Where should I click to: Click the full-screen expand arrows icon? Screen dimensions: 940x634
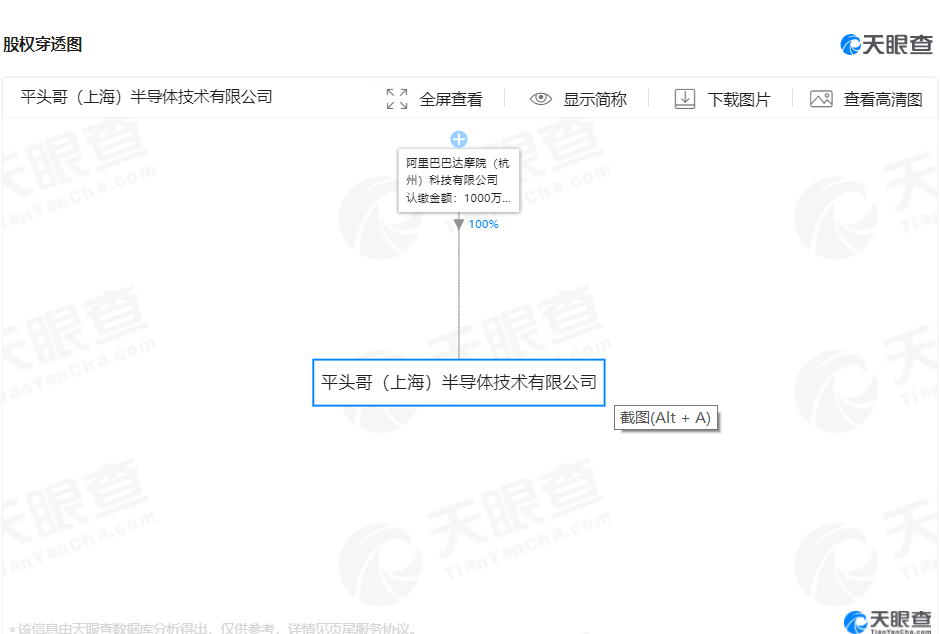coord(397,99)
